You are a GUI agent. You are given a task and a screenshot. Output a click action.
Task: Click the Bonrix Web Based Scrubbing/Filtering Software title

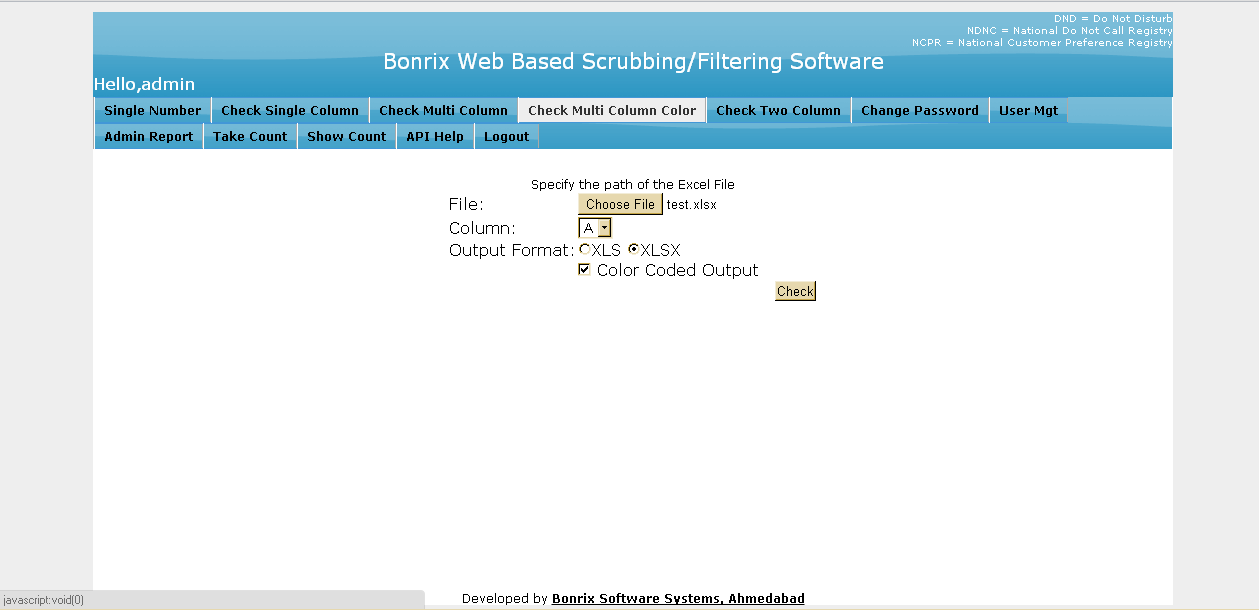633,62
